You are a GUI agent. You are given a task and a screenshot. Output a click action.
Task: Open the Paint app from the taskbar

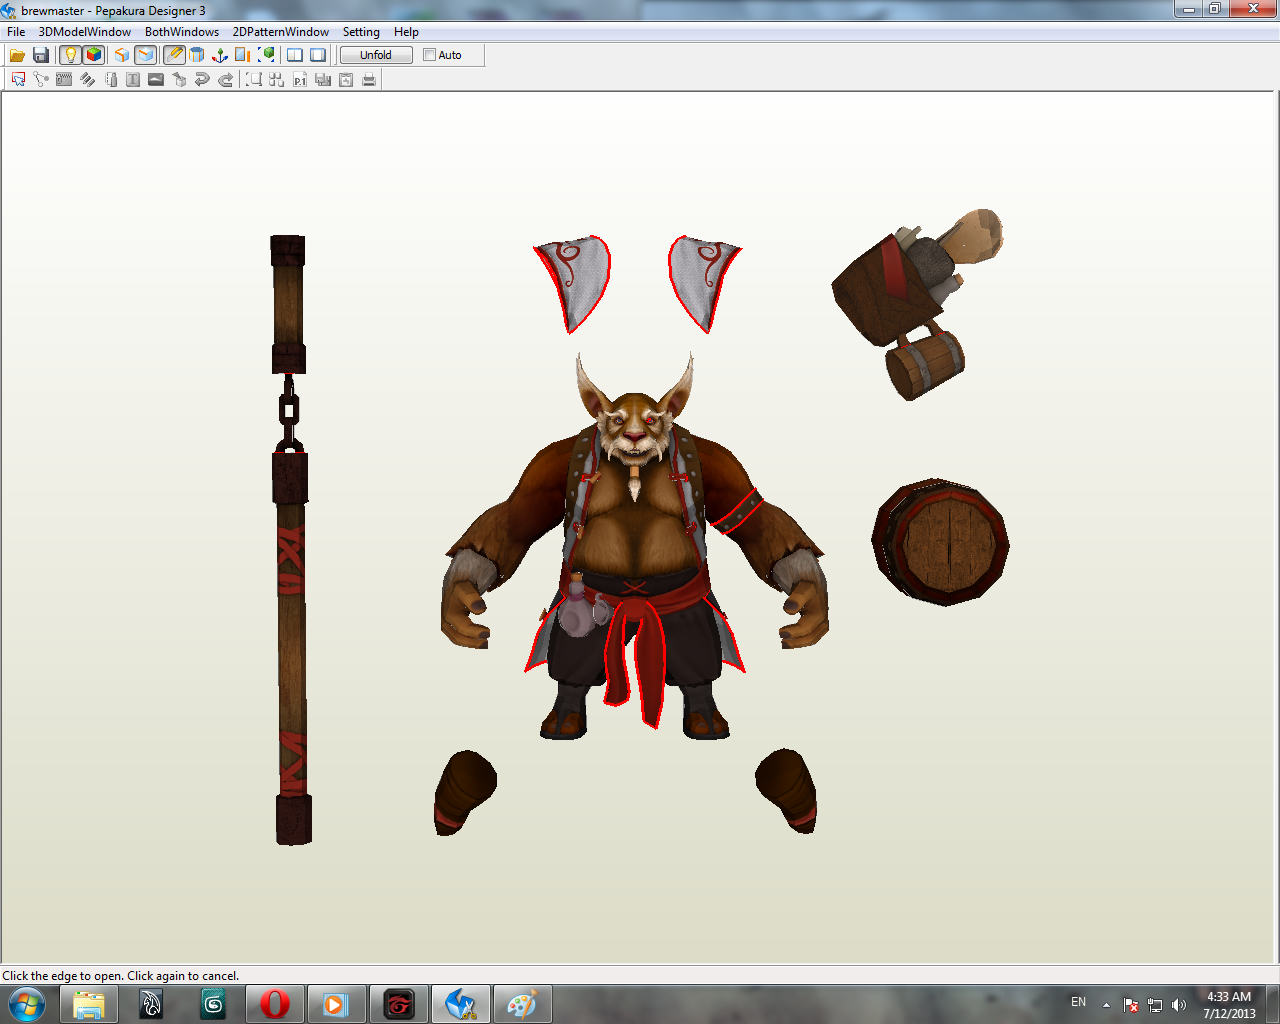tap(522, 1004)
